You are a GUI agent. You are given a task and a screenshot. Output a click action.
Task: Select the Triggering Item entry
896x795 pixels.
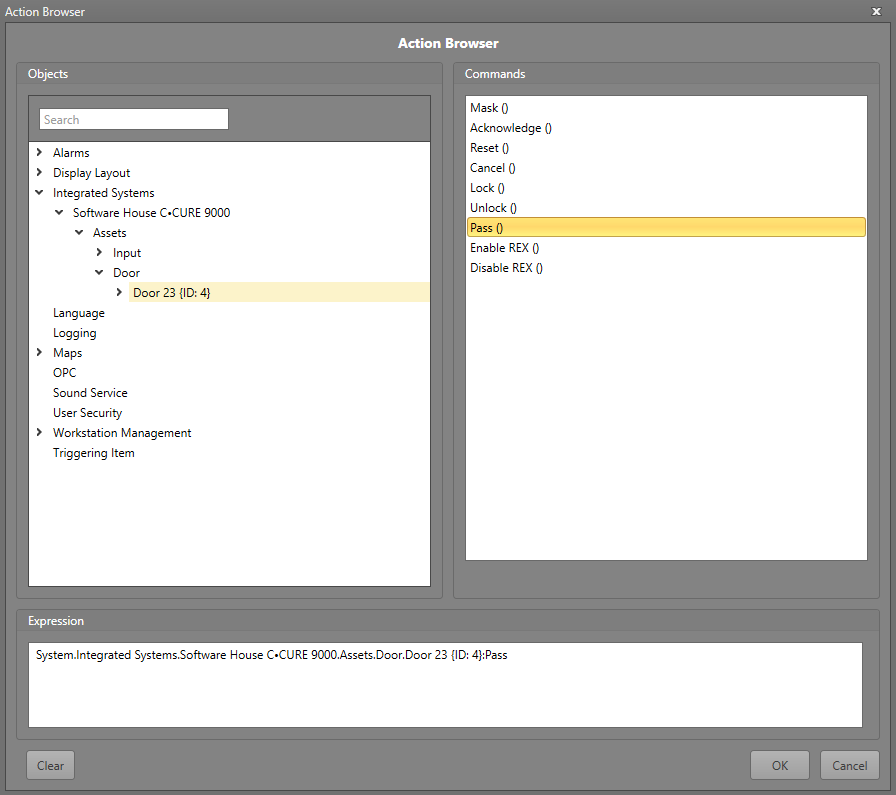coord(93,453)
